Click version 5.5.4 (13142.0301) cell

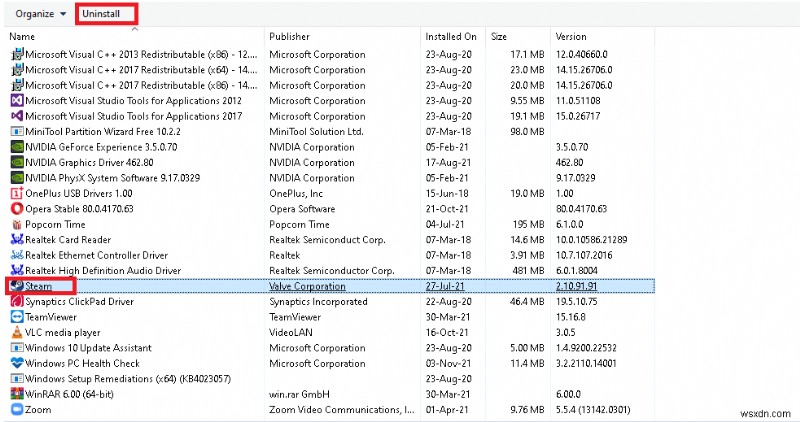593,409
